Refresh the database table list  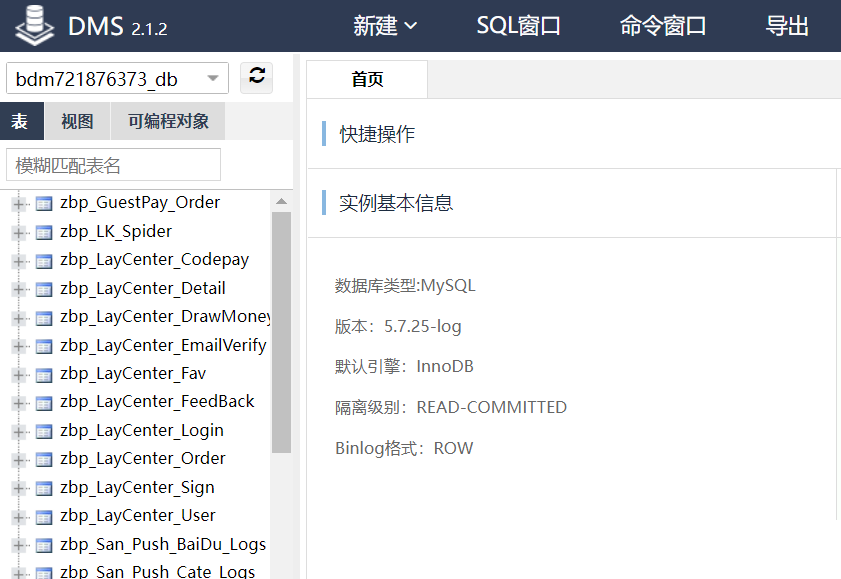click(256, 78)
